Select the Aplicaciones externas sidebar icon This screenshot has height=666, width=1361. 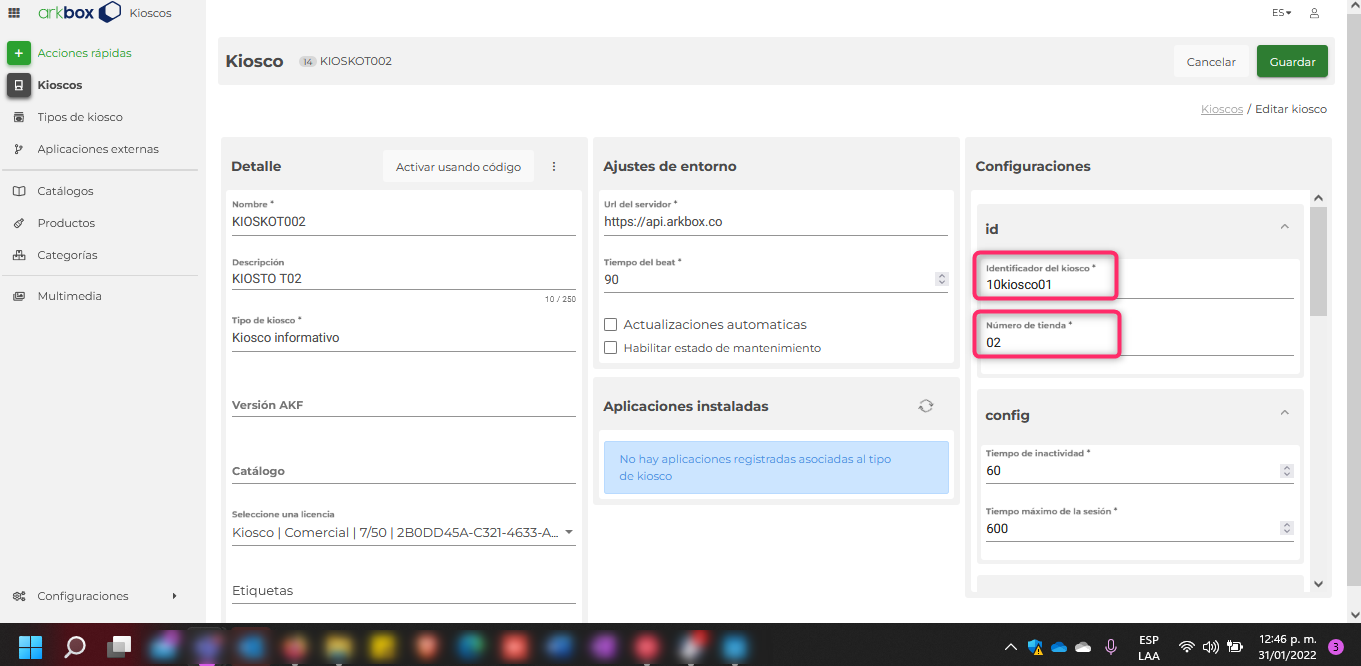coord(18,148)
